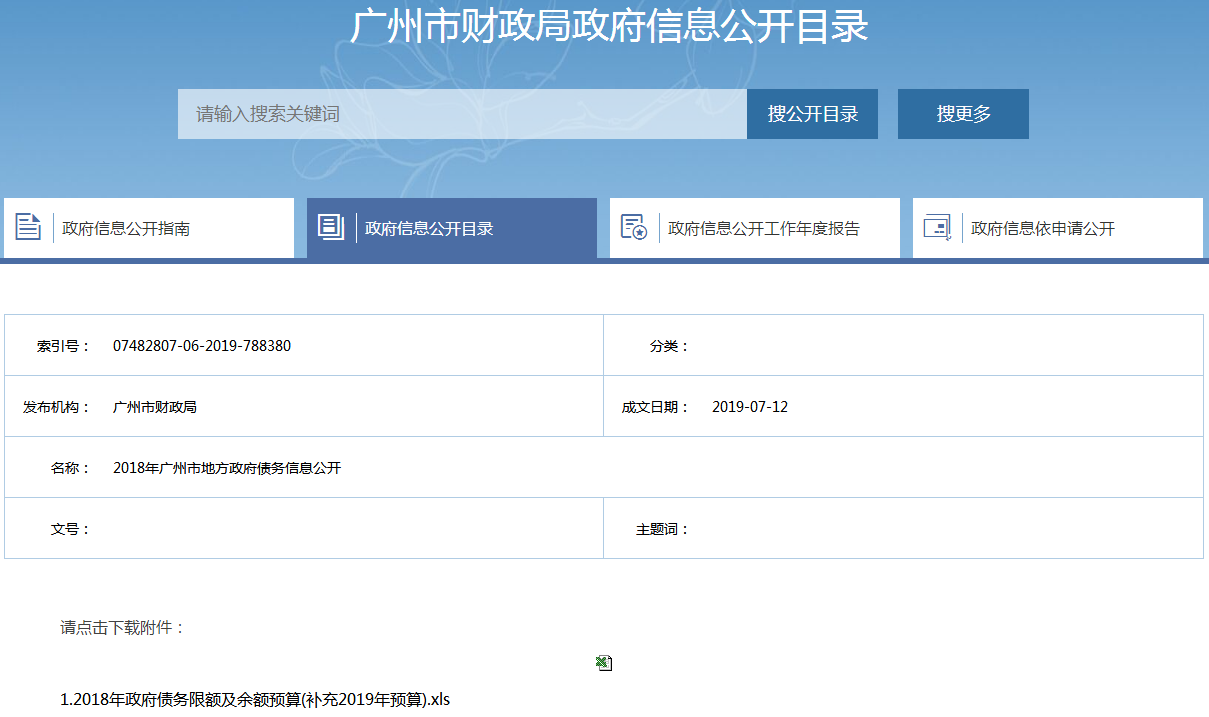Click the 请点击下载附件 prompt text
Viewport: 1209px width, 717px height.
[x=122, y=628]
